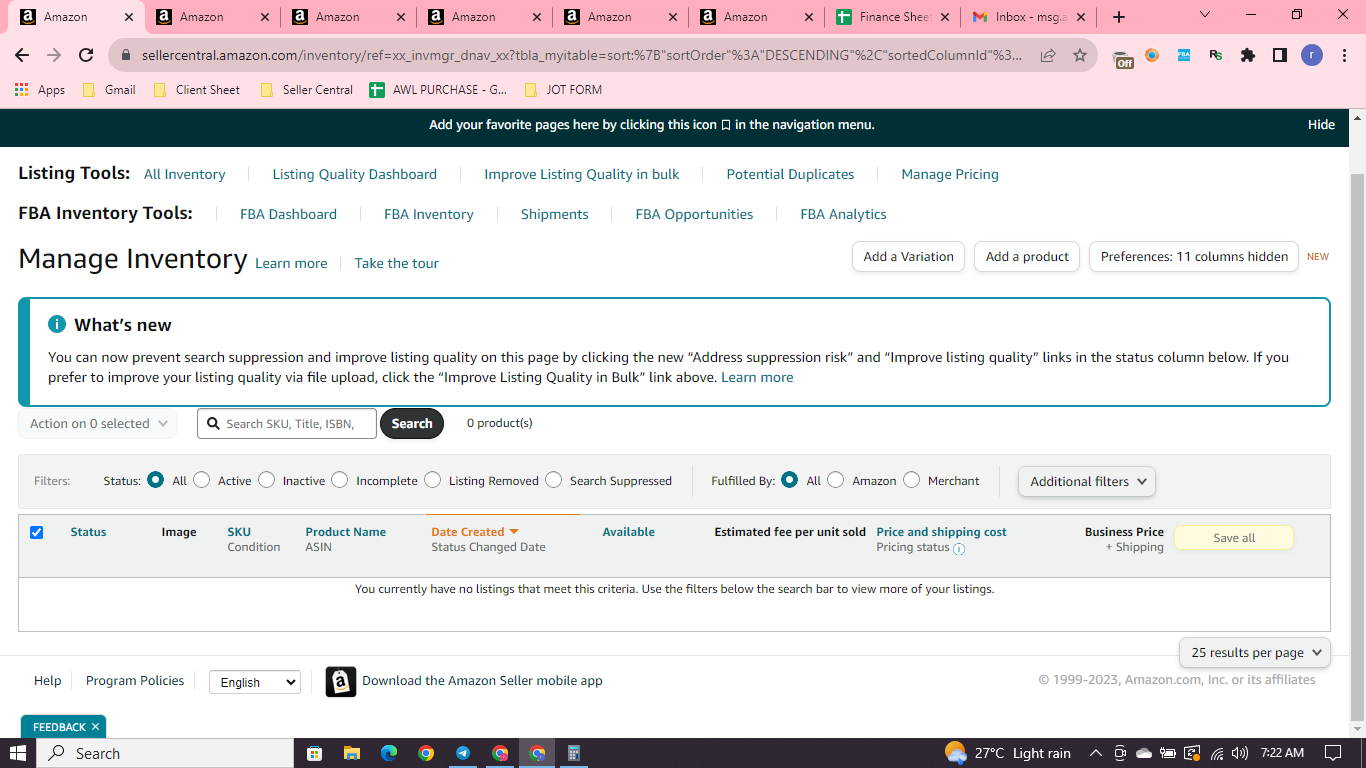Screen dimensions: 1366x768
Task: Open the Windows Start menu
Action: (x=18, y=753)
